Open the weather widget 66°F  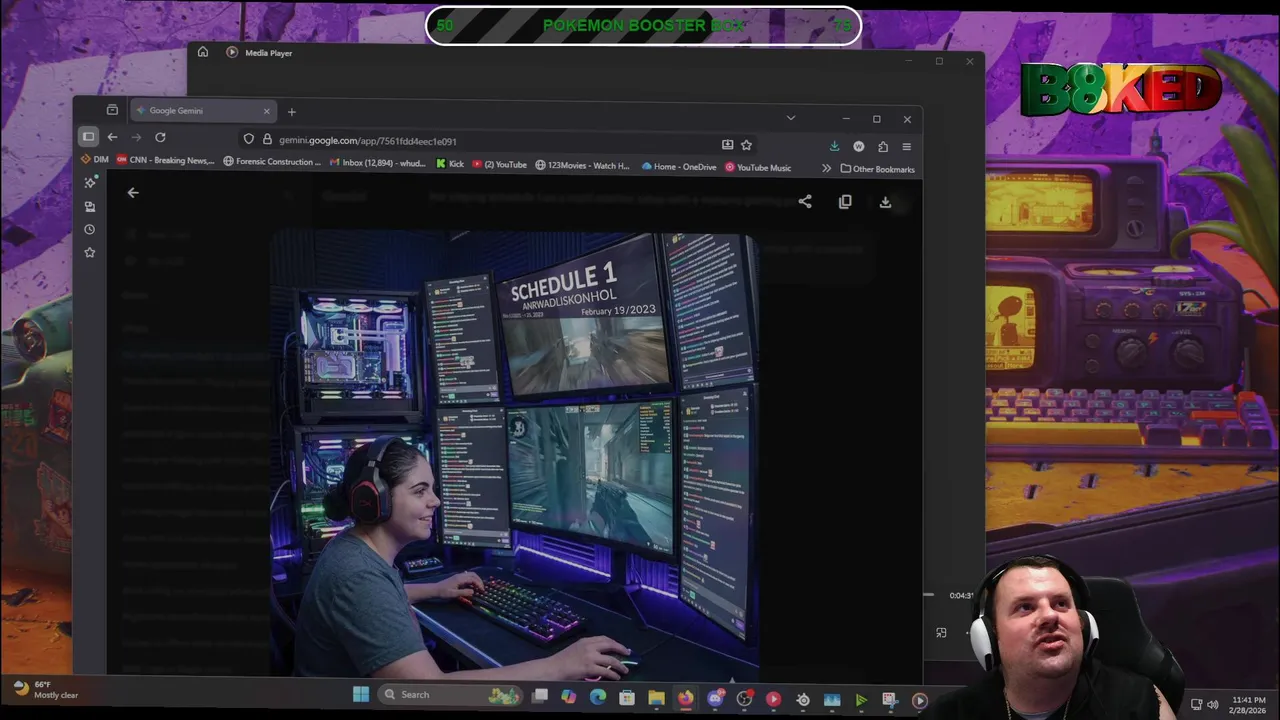45,690
